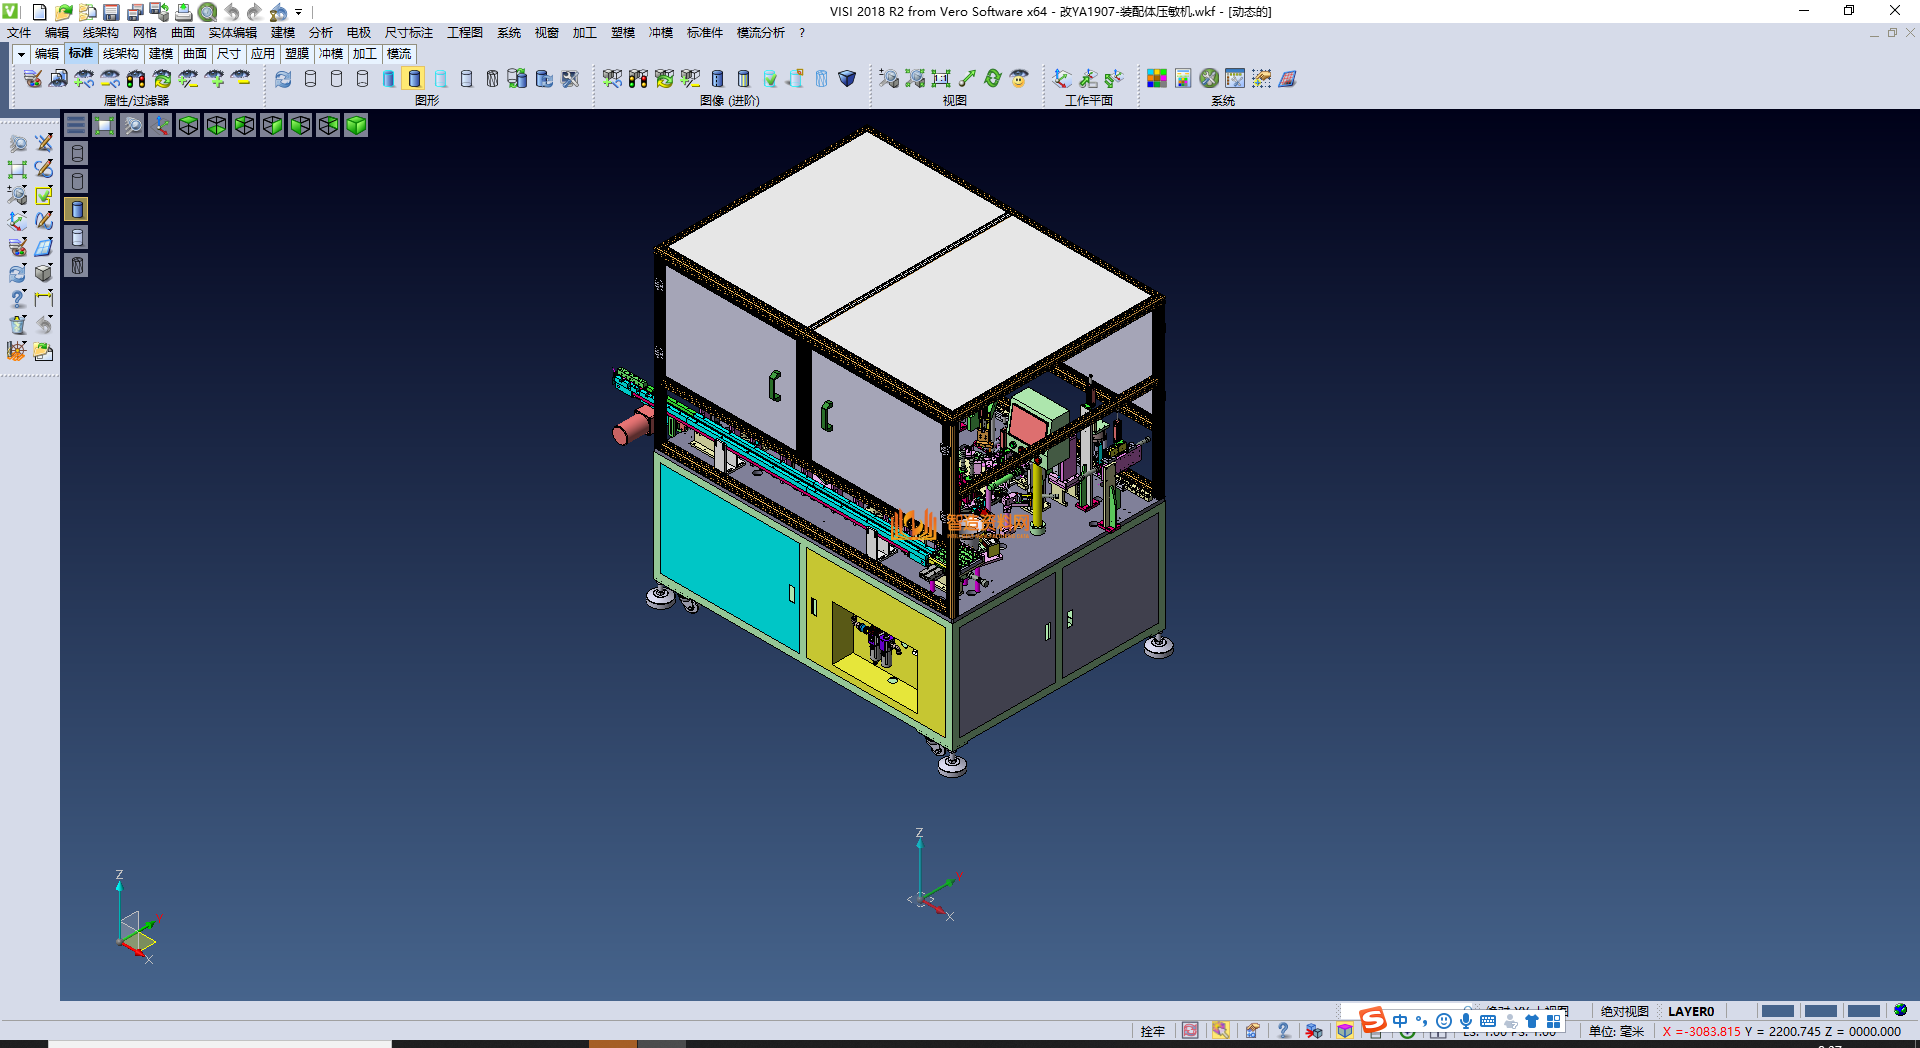Viewport: 1920px width, 1048px height.
Task: Click the recycle bin delete icon in left sidebar
Action: pos(18,325)
